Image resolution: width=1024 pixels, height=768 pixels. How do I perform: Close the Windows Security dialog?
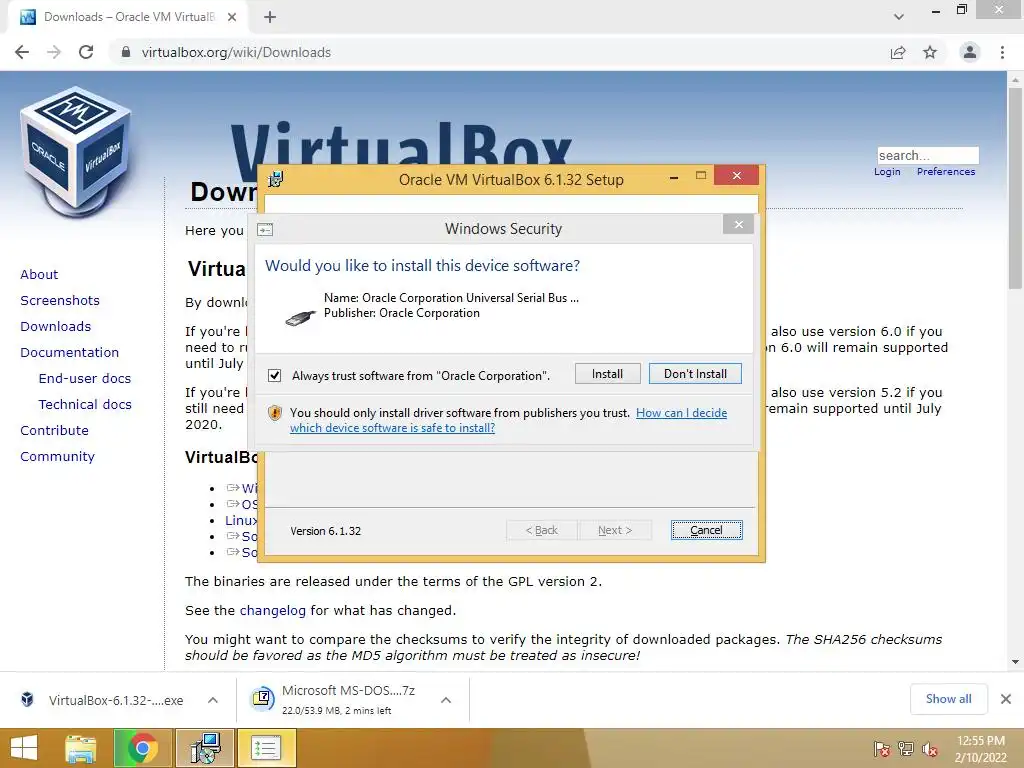tap(739, 225)
